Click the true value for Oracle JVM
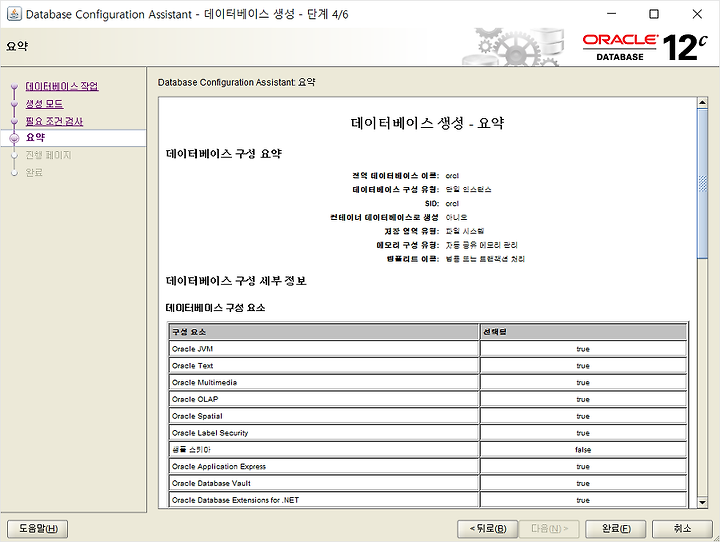 pos(583,349)
